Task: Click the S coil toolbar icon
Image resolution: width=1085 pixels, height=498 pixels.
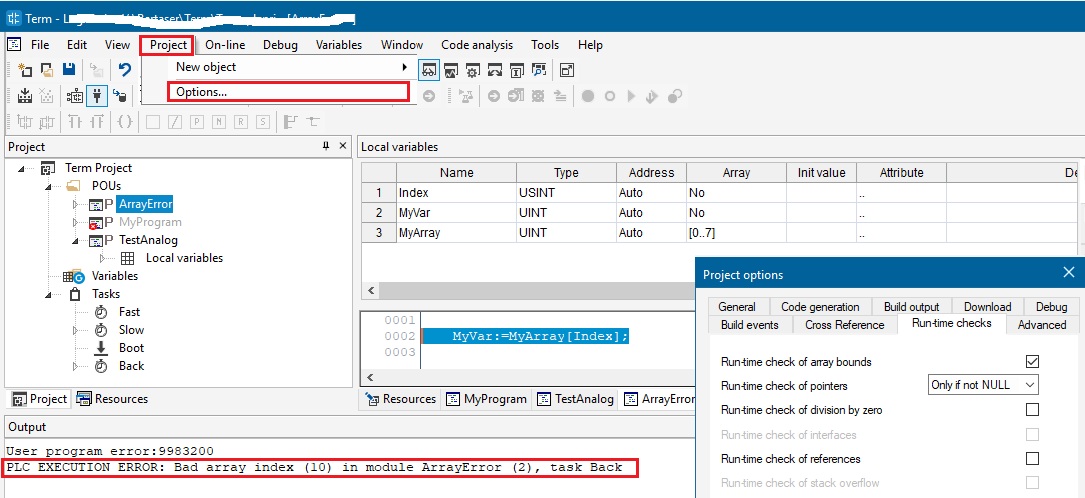Action: [x=262, y=122]
